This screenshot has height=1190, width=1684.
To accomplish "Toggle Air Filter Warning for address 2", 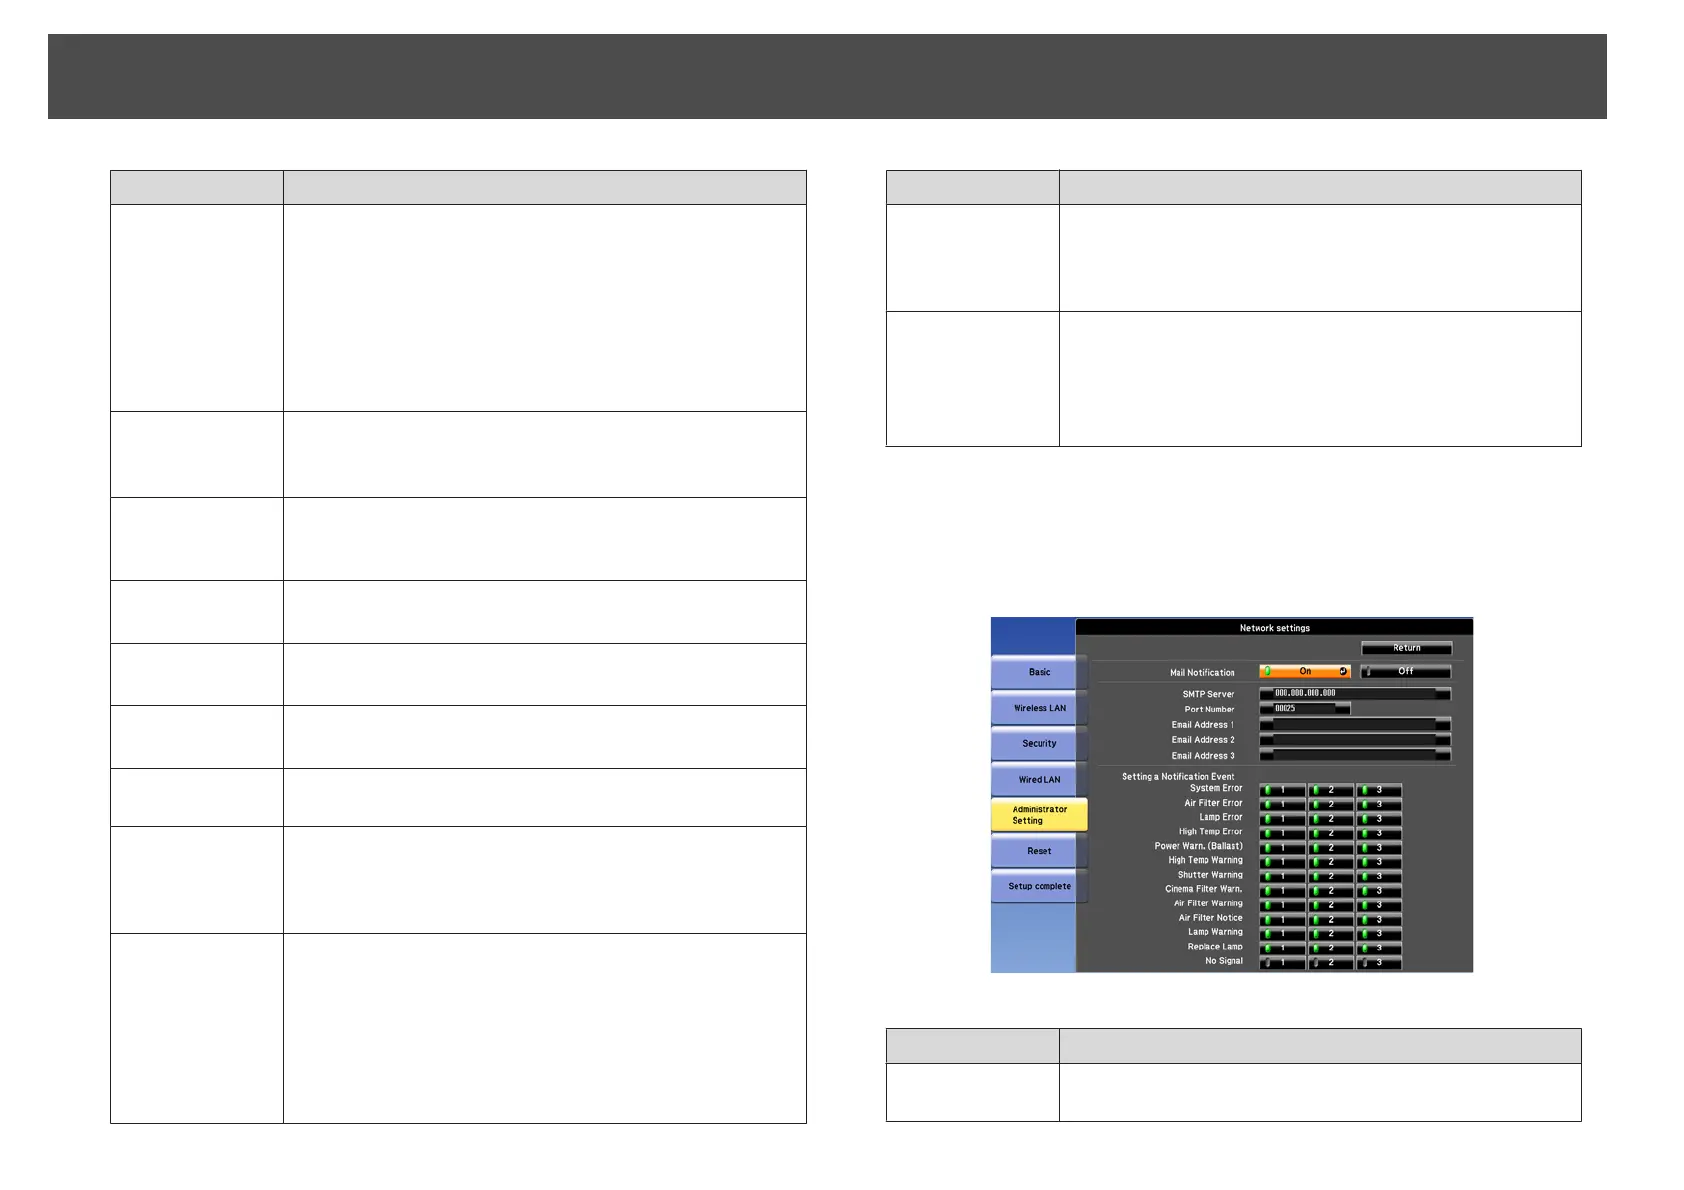I will [1331, 905].
